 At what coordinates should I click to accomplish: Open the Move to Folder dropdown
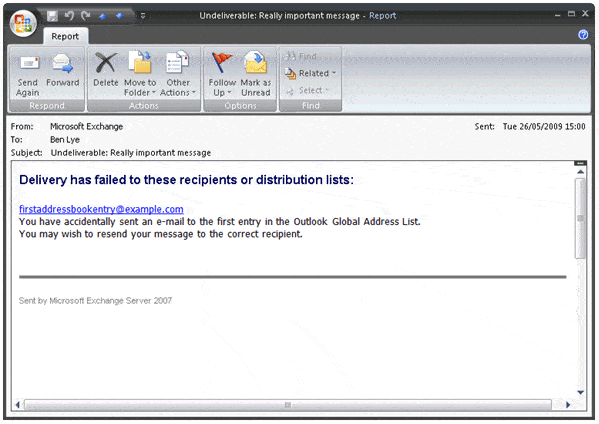tap(140, 75)
